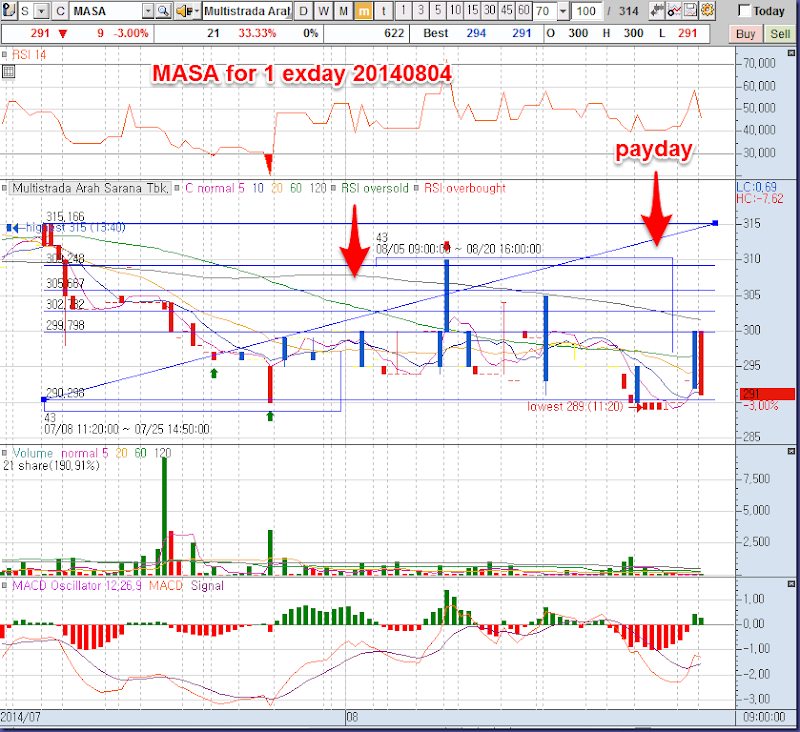Image resolution: width=800 pixels, height=732 pixels.
Task: Enable the Today checkbox
Action: point(744,11)
